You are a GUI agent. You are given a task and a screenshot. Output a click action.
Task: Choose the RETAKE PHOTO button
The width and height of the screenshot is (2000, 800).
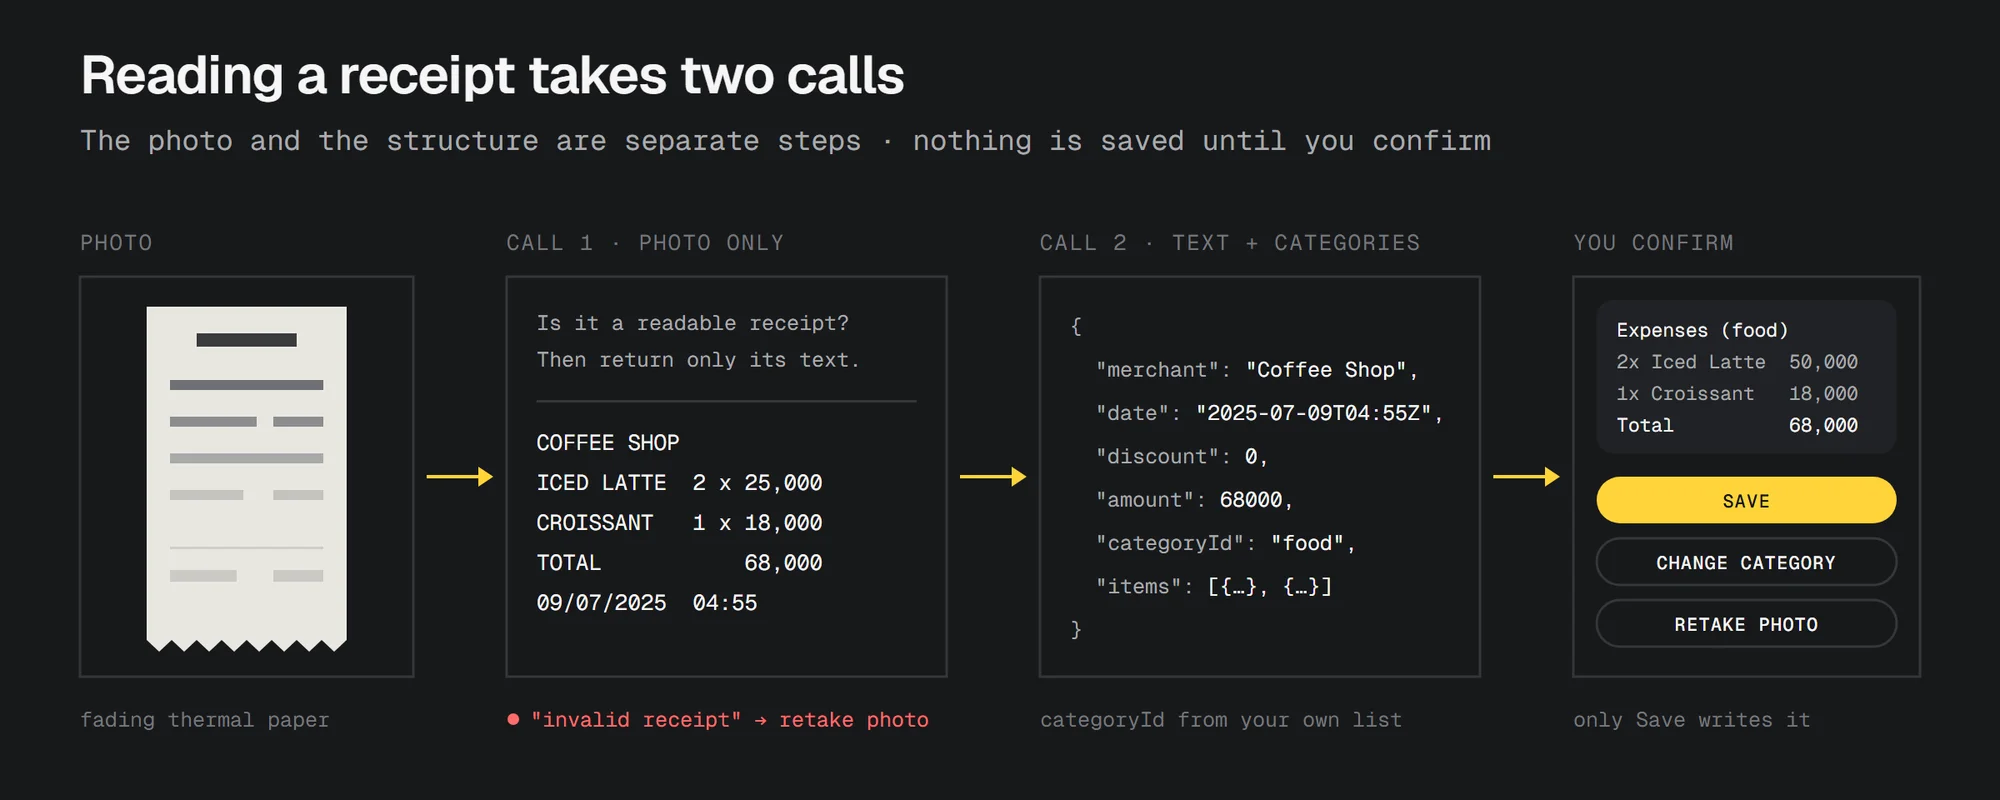click(x=1746, y=624)
